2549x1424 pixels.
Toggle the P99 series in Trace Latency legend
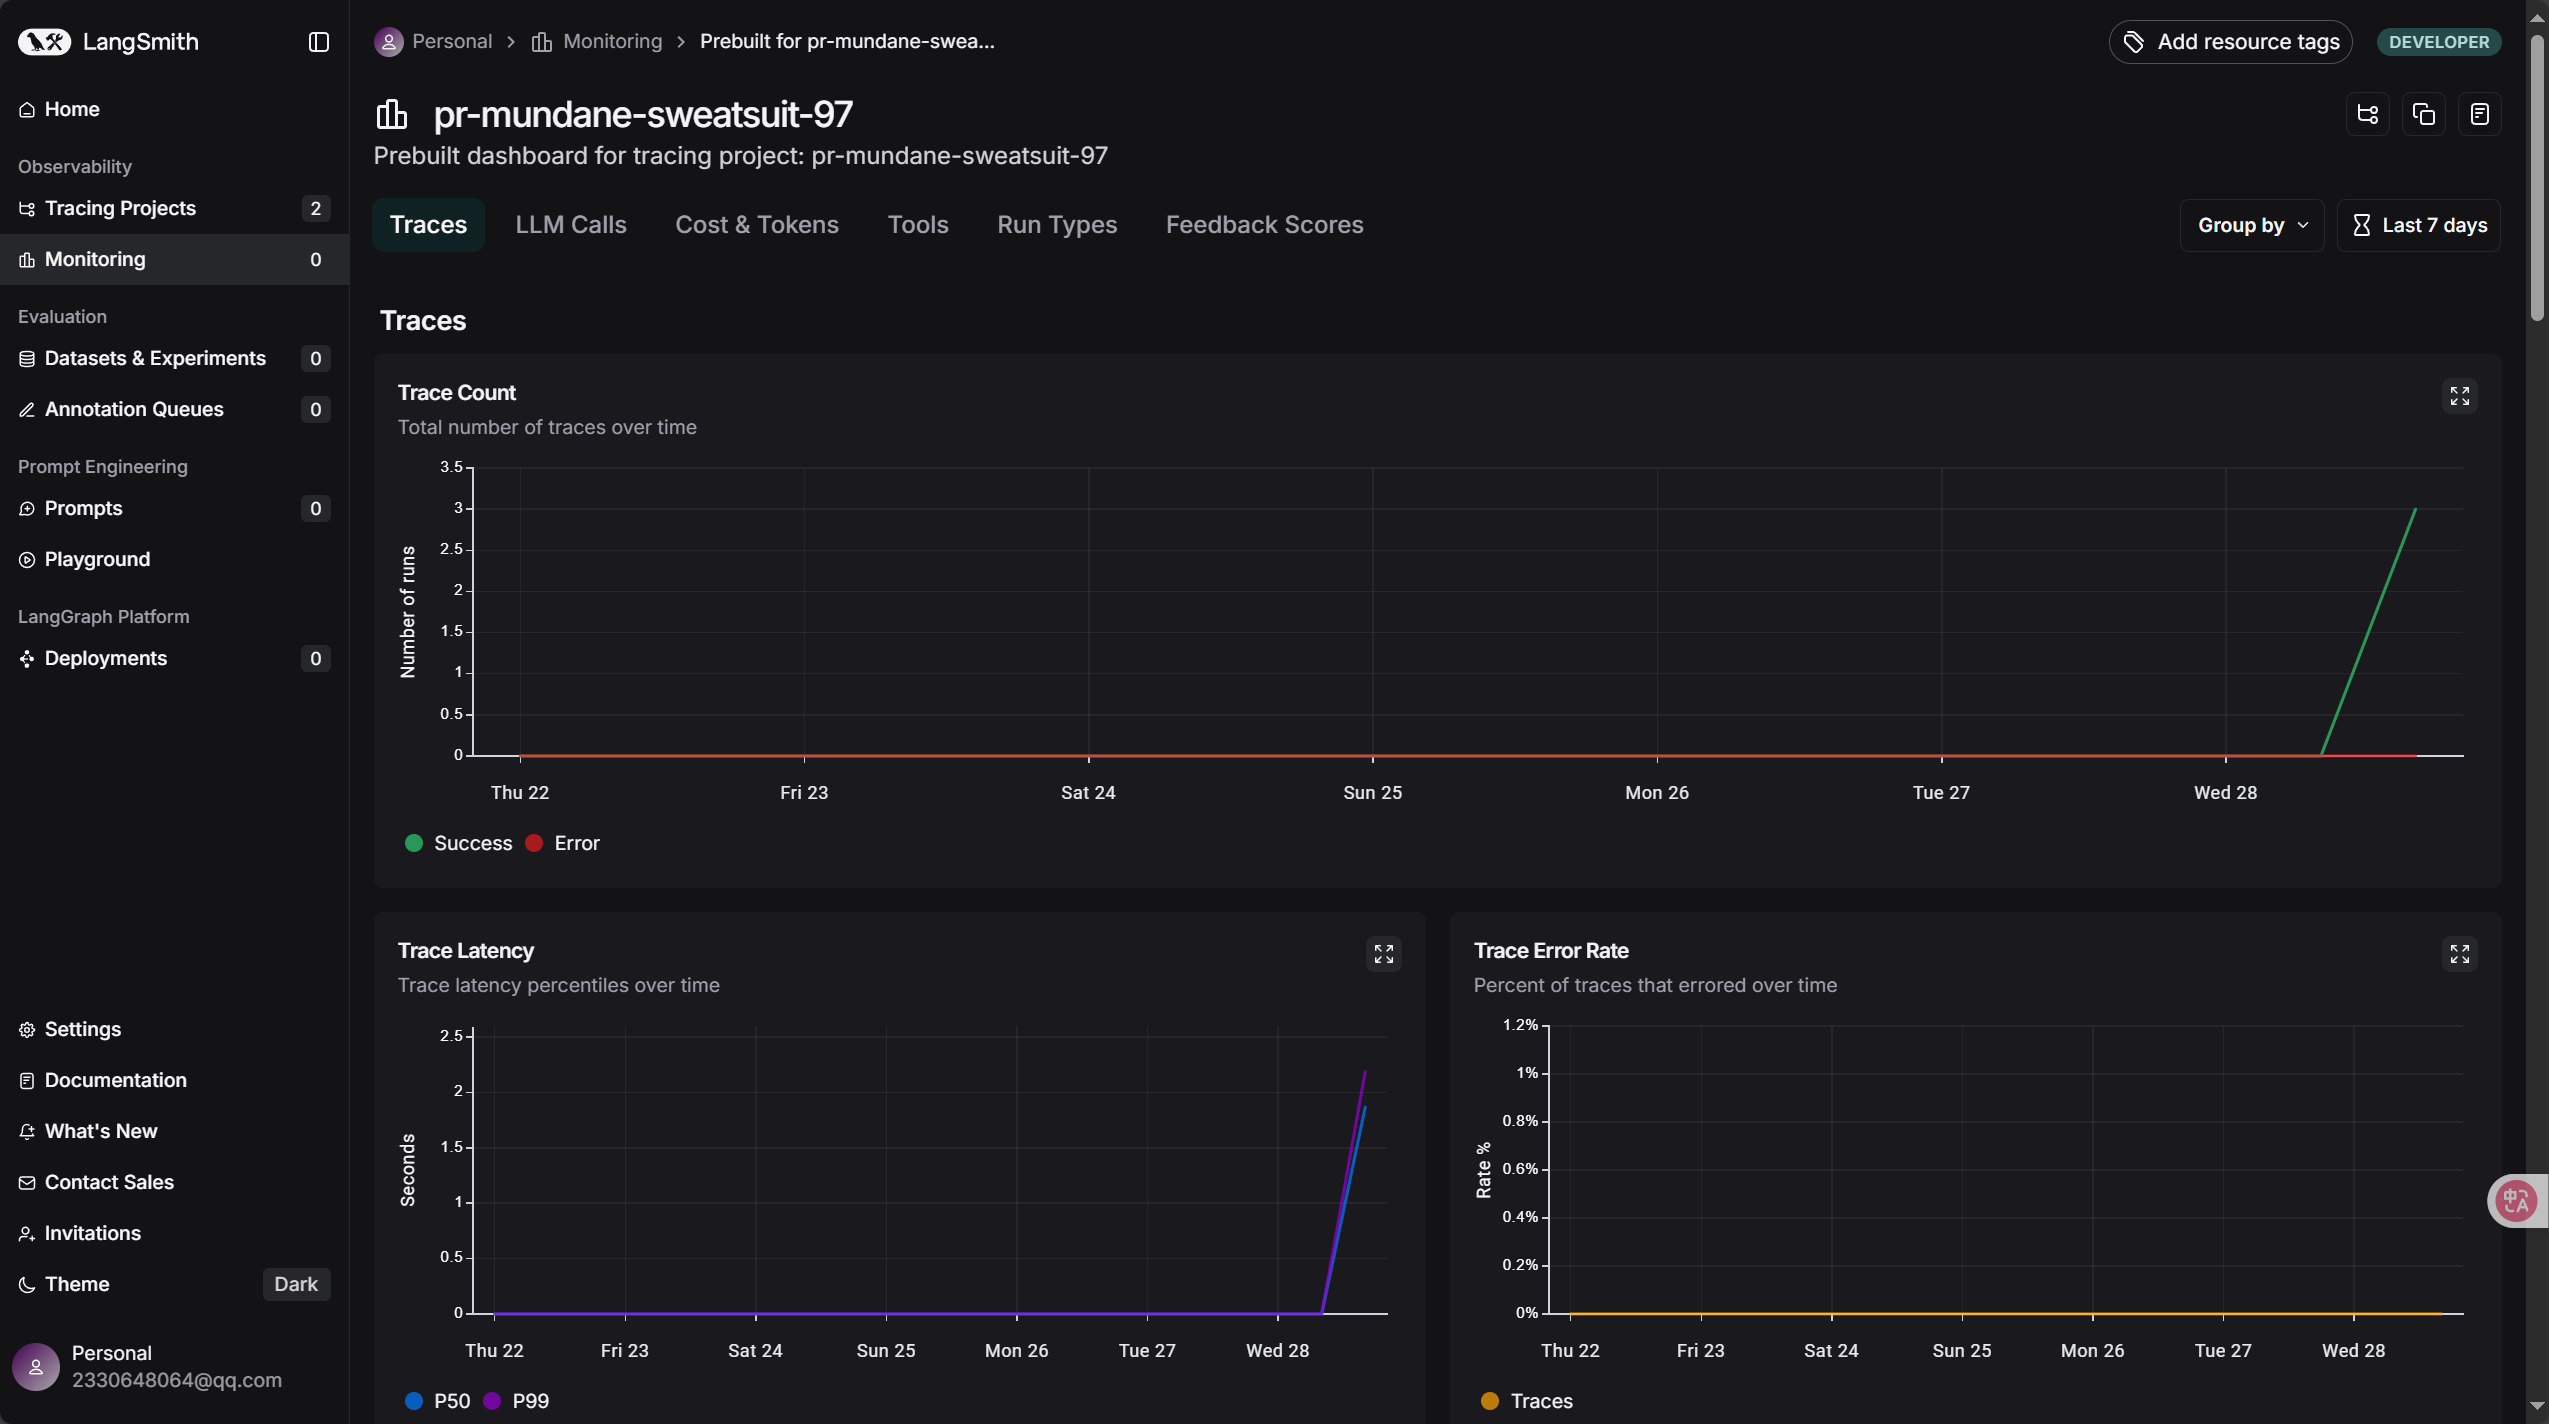516,1401
